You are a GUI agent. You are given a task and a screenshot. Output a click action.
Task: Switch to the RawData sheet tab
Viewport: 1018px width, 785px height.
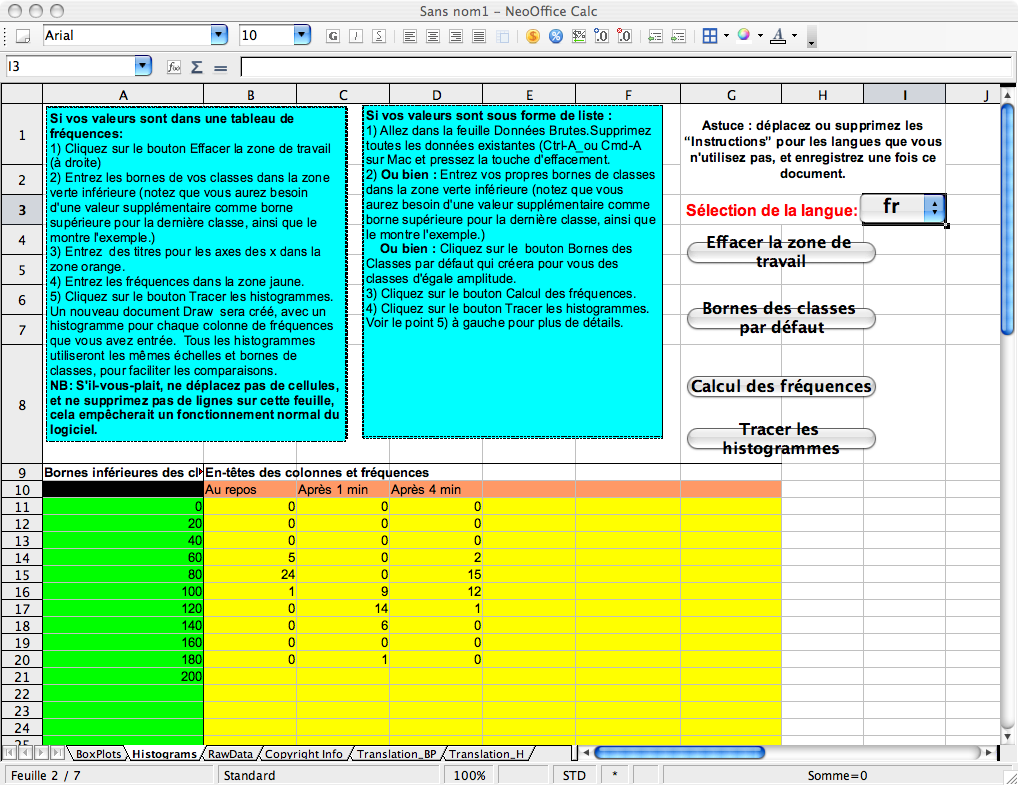230,754
